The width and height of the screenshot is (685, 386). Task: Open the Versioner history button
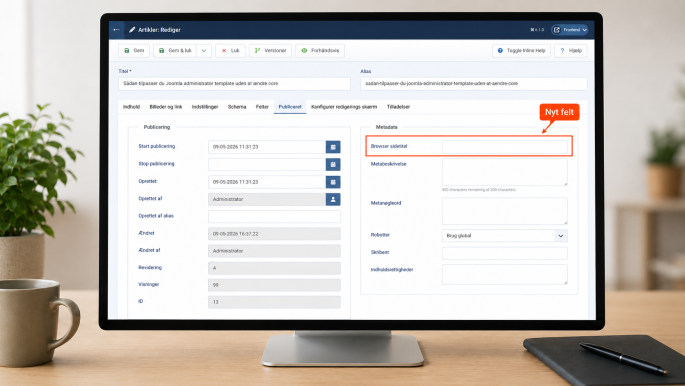pos(270,51)
